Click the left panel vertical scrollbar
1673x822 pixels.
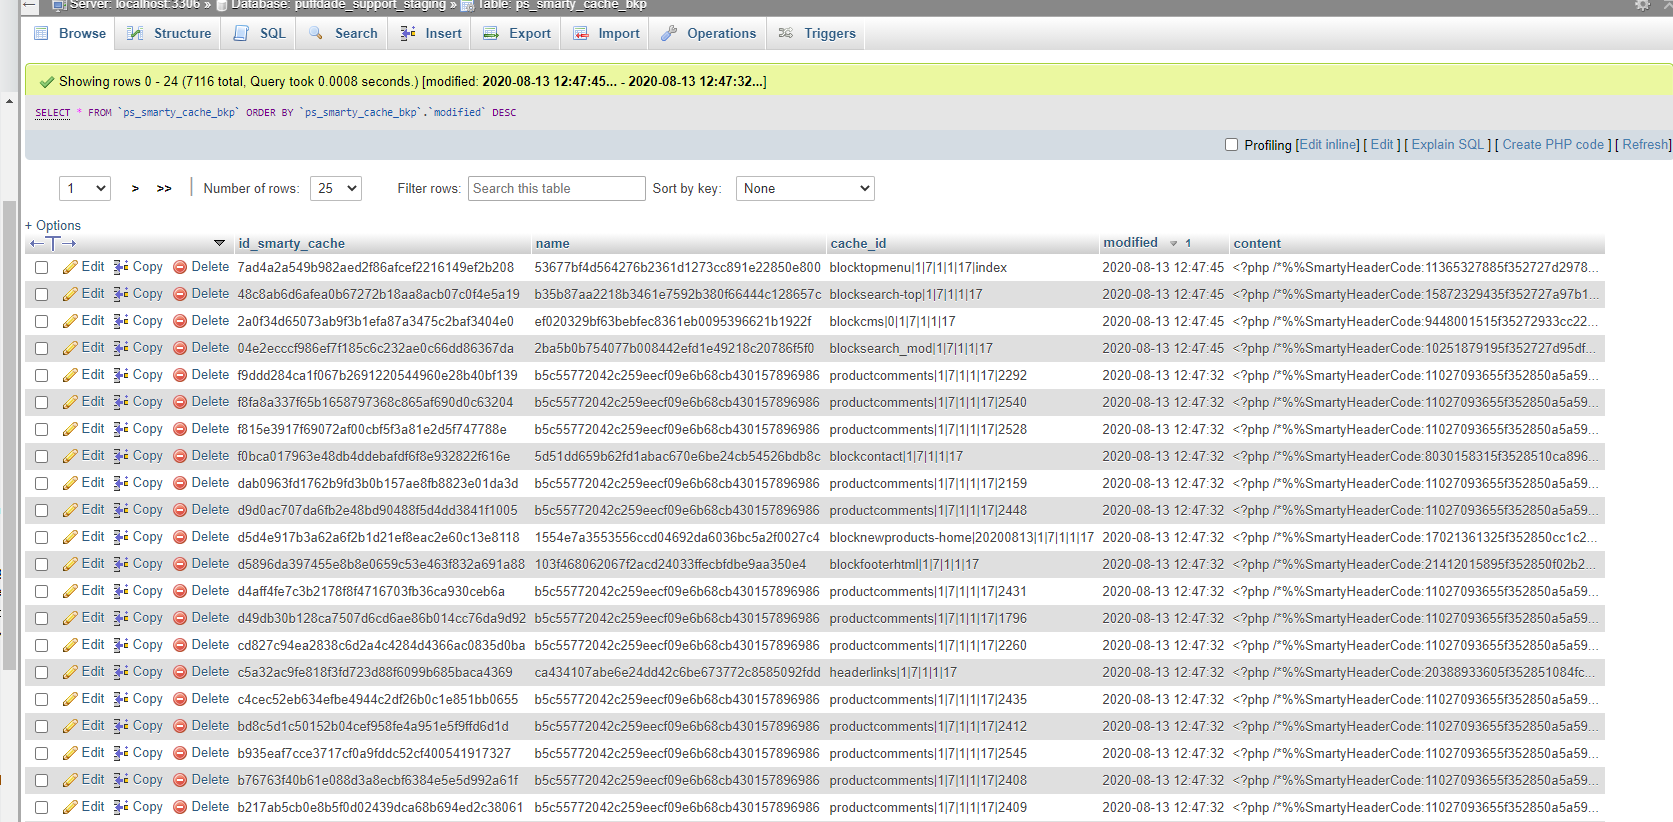(9, 436)
